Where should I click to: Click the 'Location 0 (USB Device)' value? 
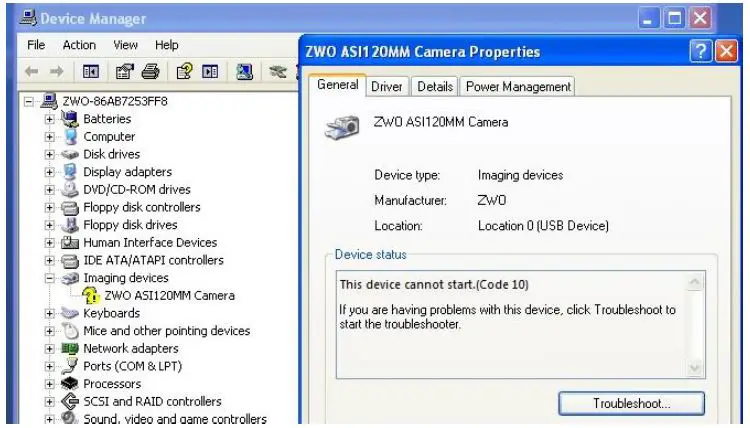point(543,226)
